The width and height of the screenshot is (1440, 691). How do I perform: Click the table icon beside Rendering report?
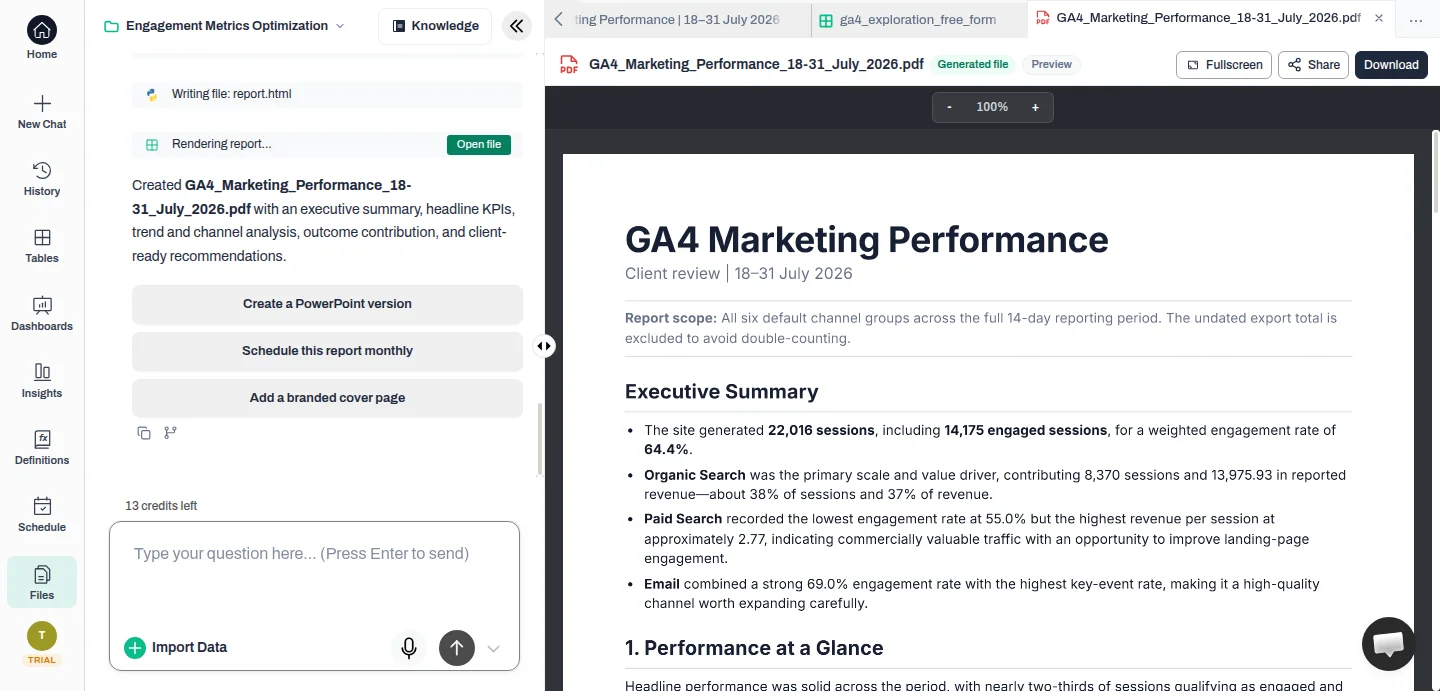152,145
